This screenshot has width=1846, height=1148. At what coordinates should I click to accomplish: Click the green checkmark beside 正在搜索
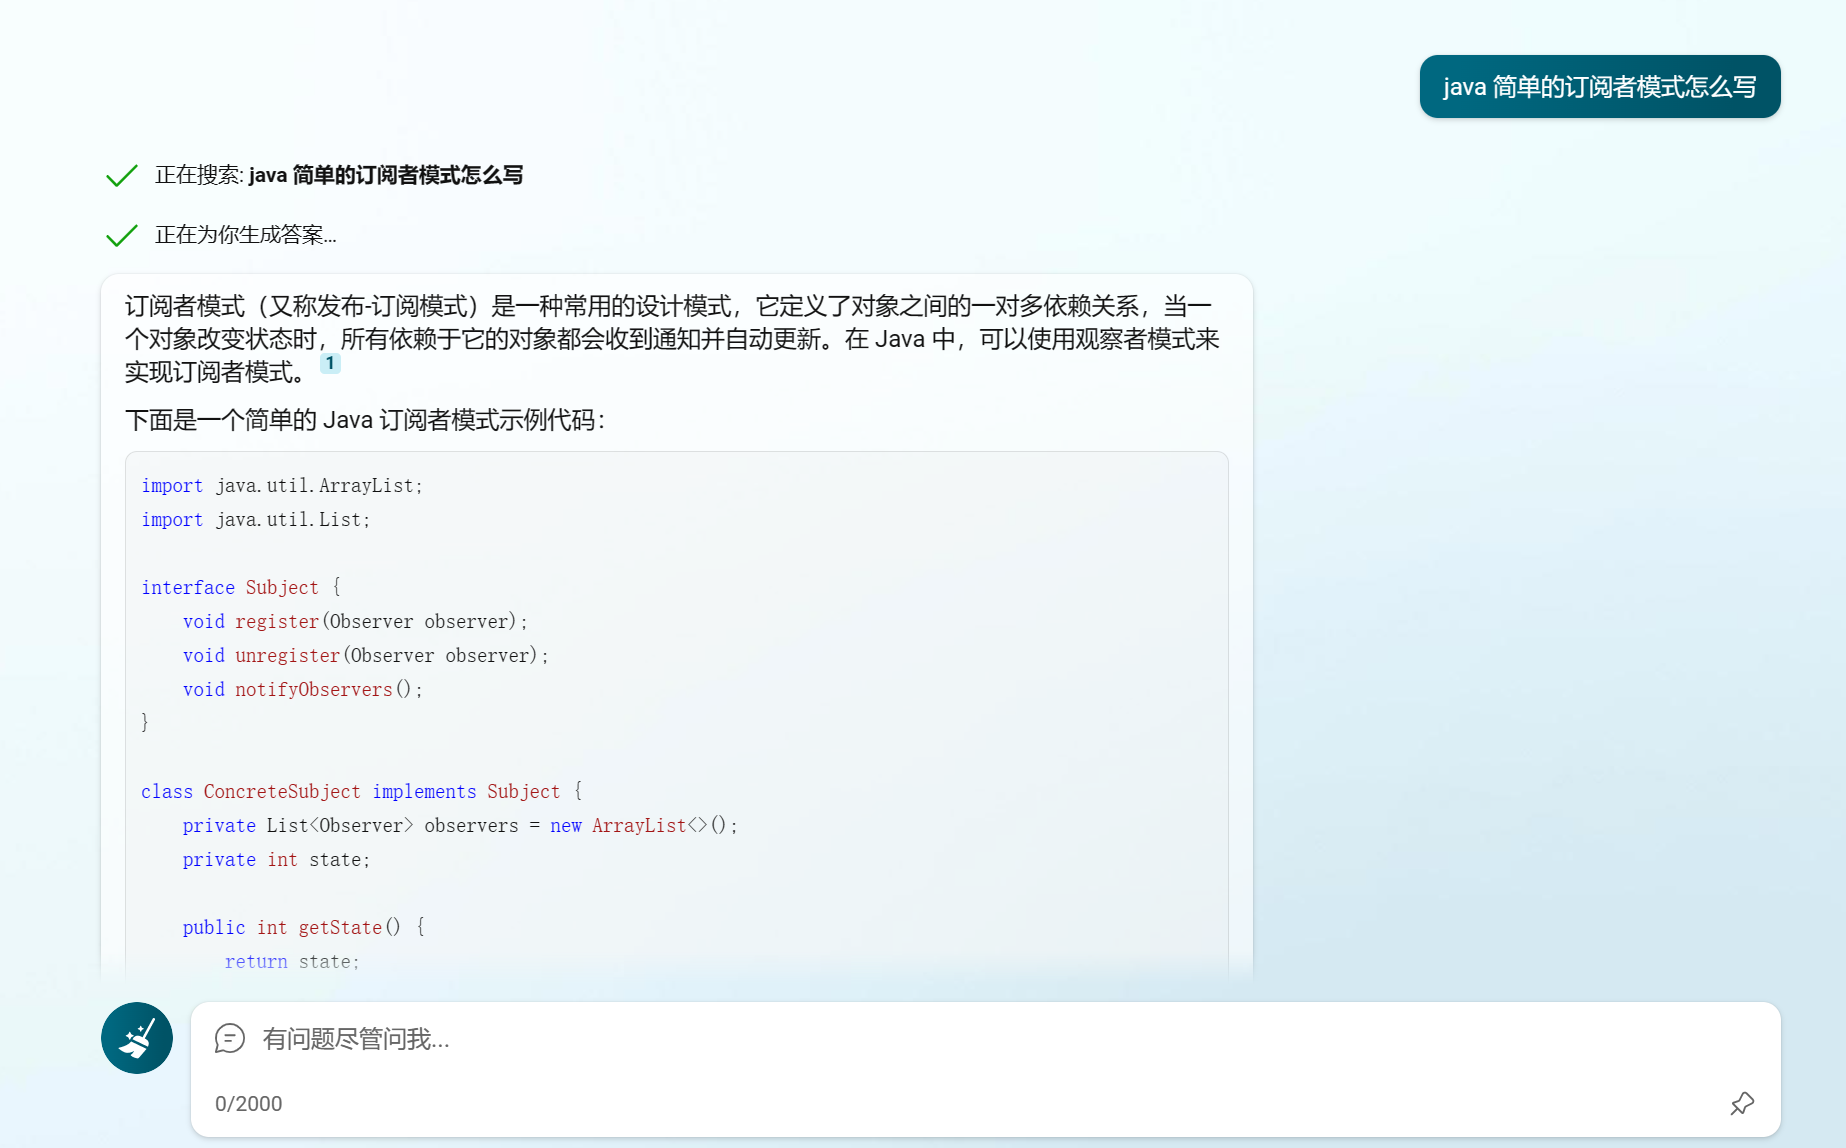[x=122, y=176]
